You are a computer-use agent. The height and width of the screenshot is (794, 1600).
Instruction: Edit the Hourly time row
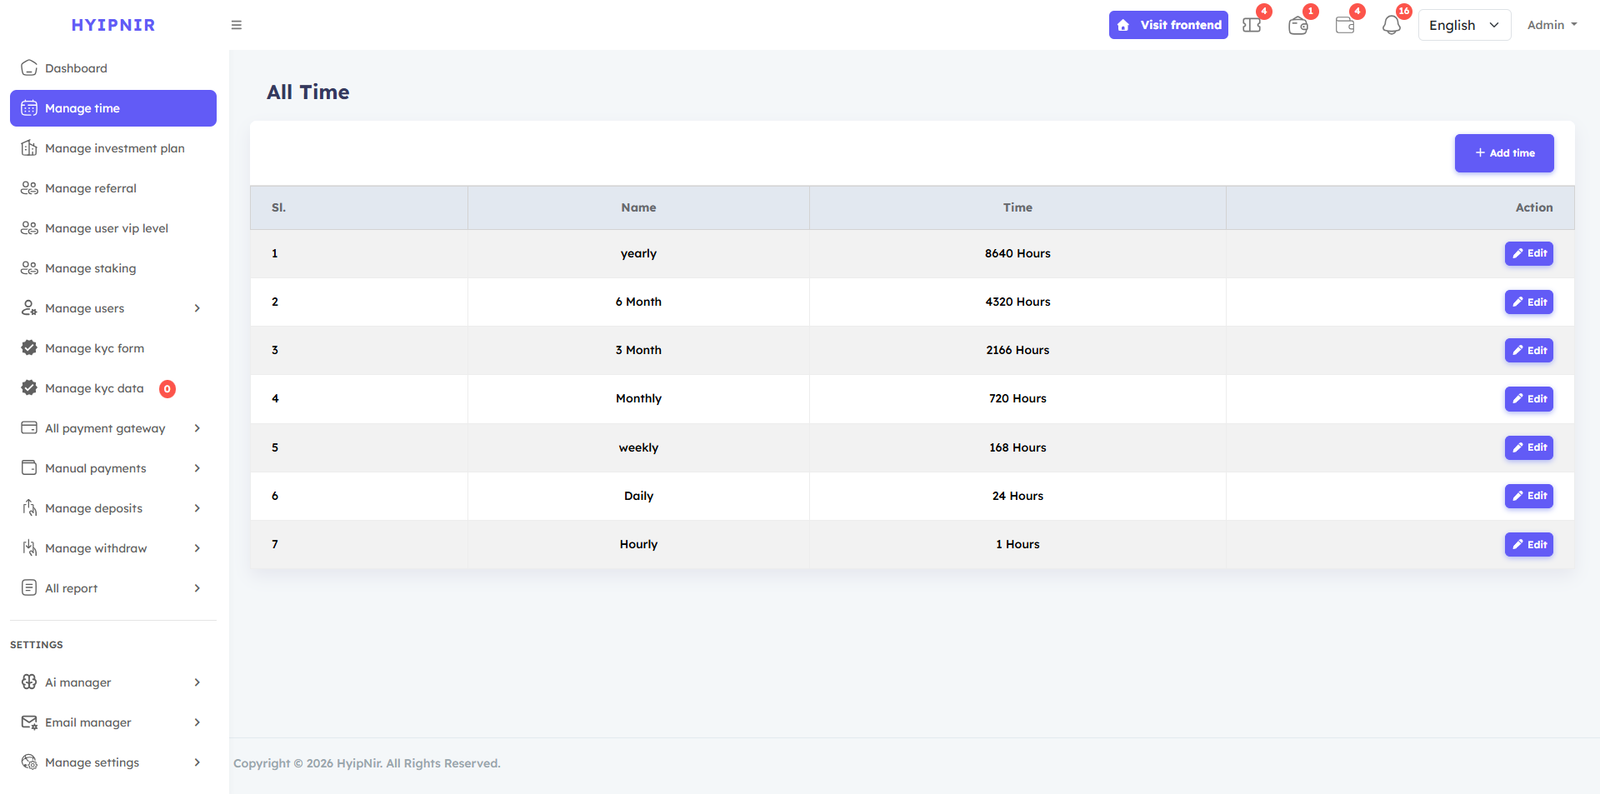click(1528, 545)
